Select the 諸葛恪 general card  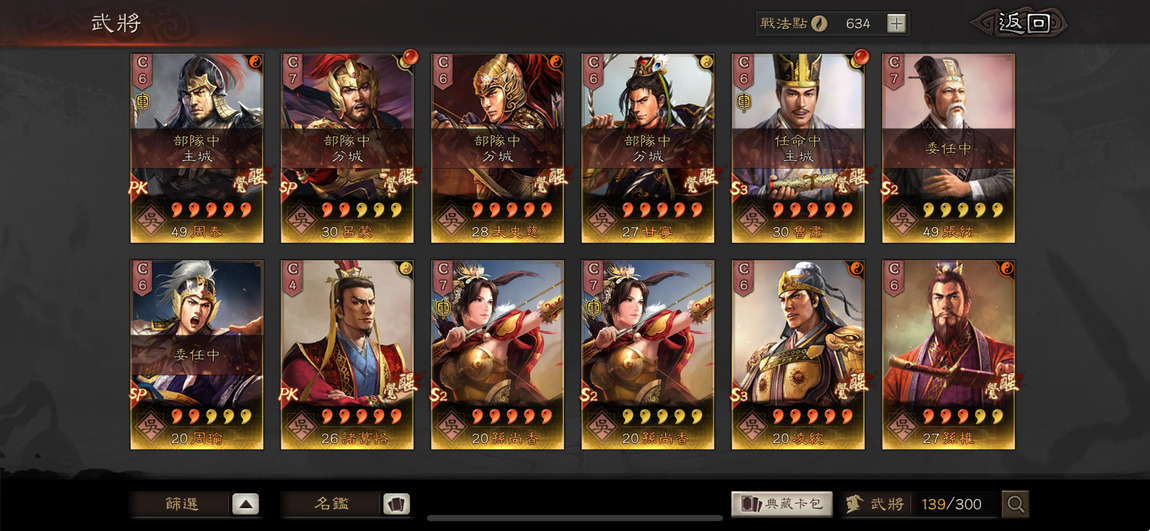[x=347, y=354]
